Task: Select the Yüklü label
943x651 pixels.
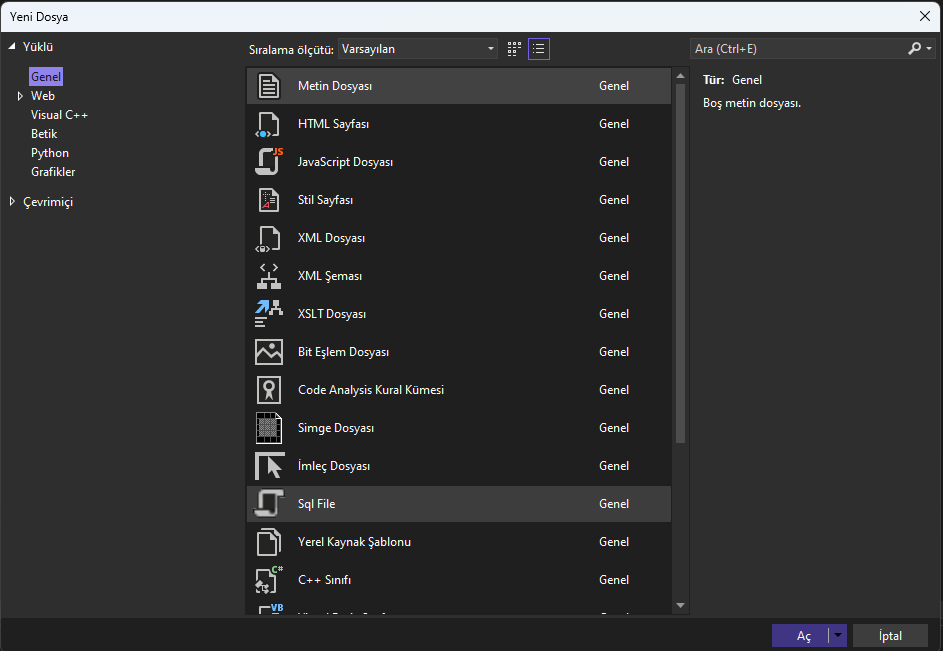Action: click(x=38, y=47)
